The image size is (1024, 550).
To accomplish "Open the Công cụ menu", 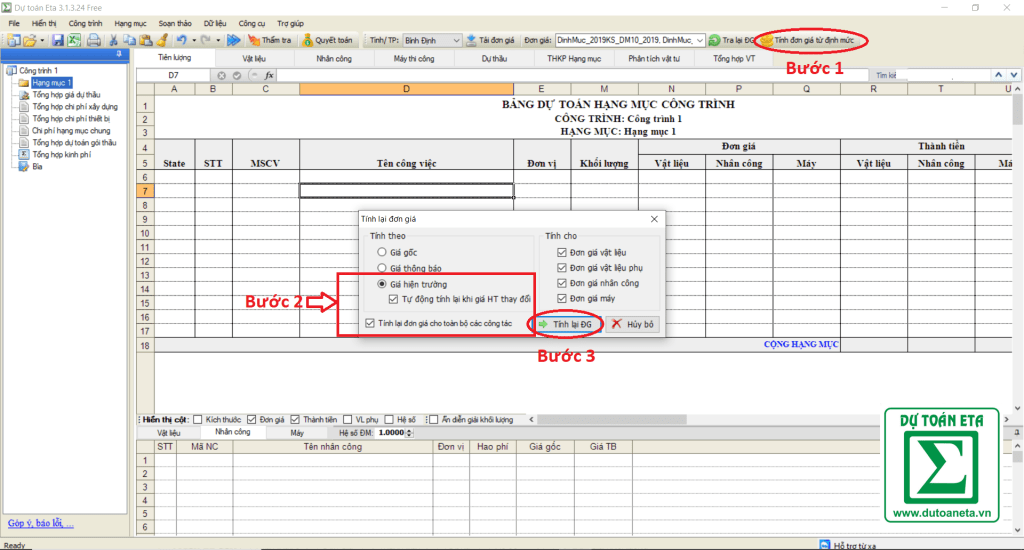I will click(251, 24).
